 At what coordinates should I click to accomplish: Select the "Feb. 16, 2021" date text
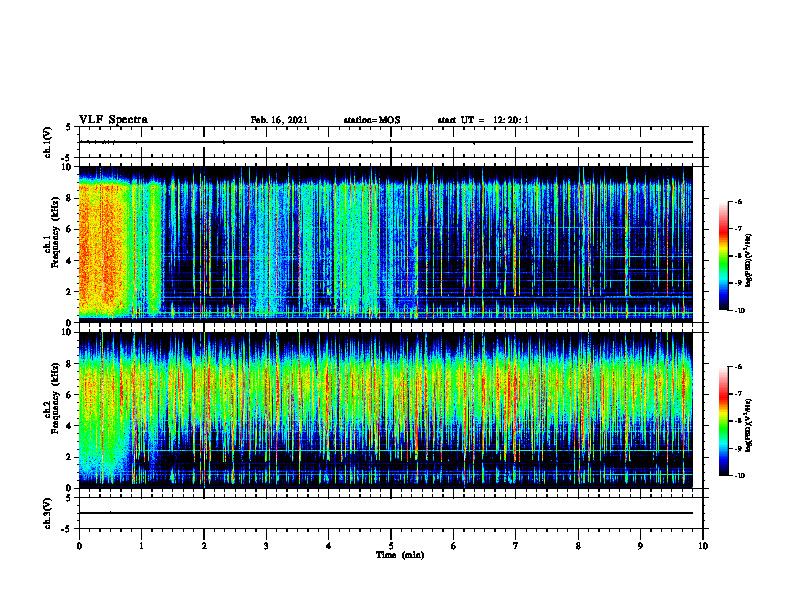pos(279,120)
